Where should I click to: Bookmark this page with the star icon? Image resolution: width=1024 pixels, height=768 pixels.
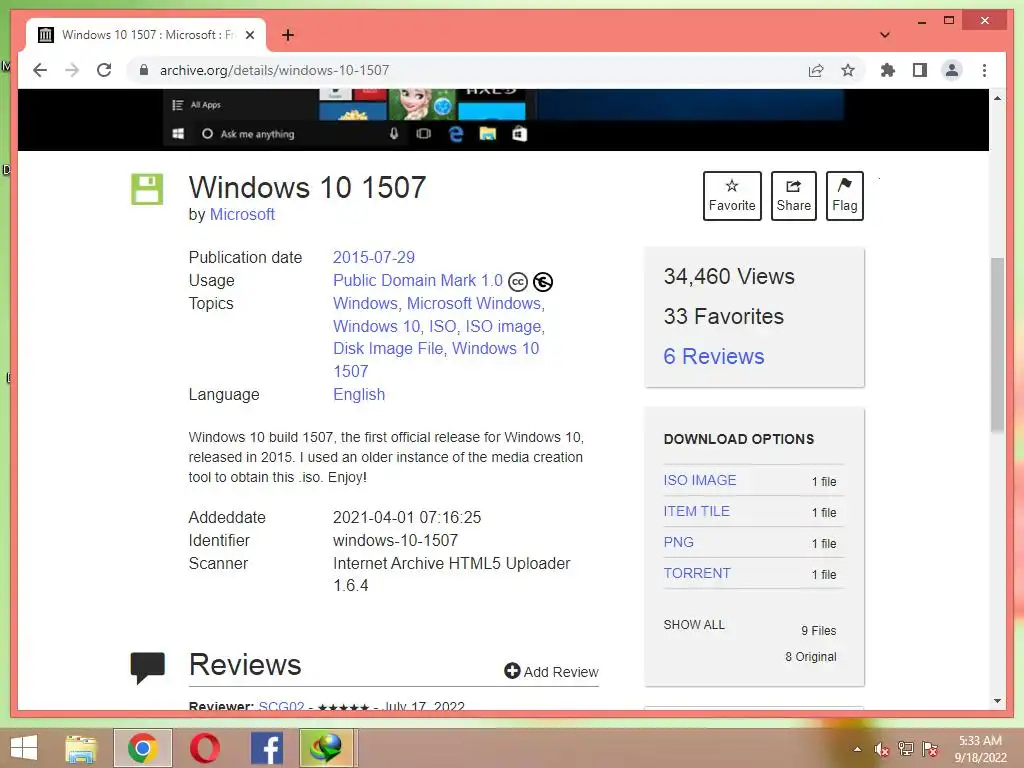coord(848,71)
